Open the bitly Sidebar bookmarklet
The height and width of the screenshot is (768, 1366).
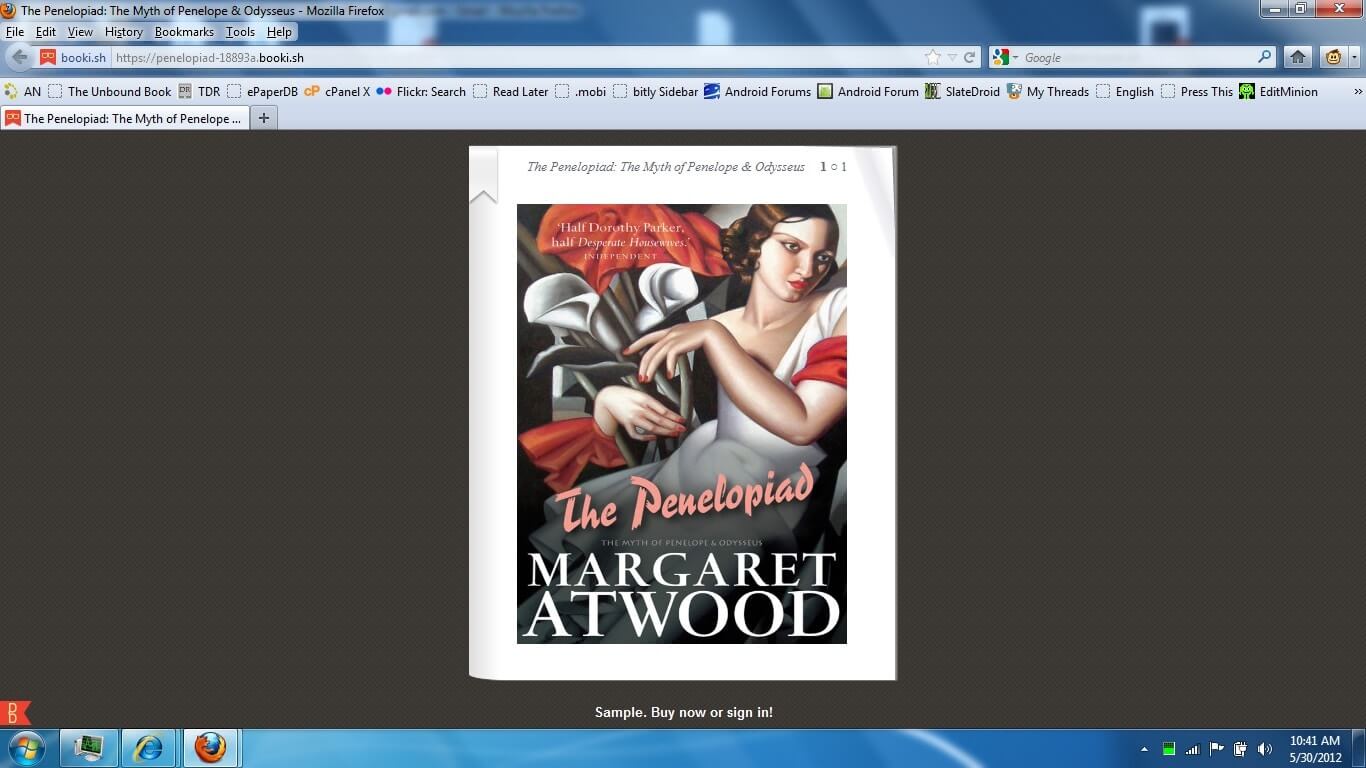point(655,91)
